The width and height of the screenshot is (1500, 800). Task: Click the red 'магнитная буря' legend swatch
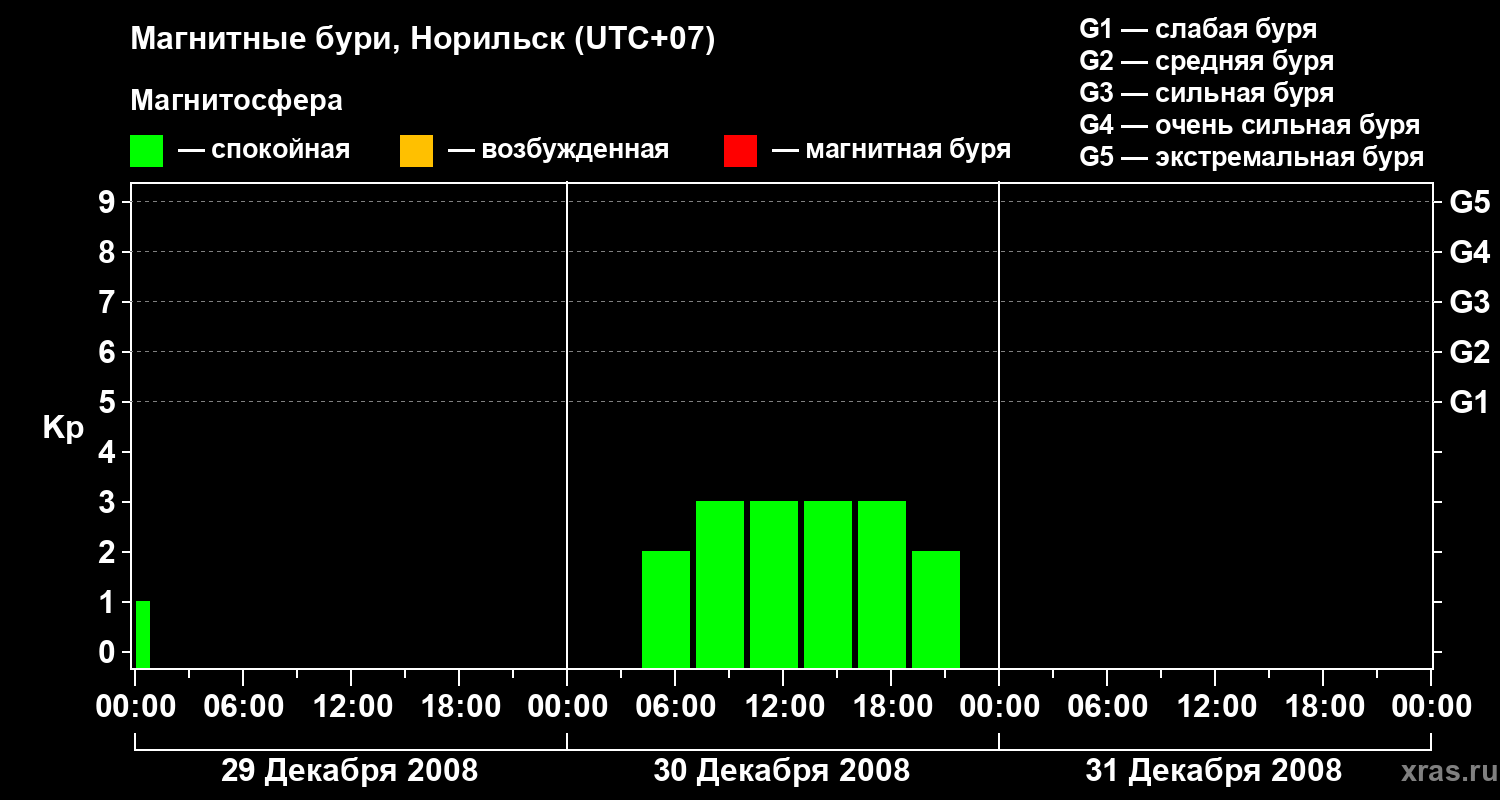click(x=740, y=151)
